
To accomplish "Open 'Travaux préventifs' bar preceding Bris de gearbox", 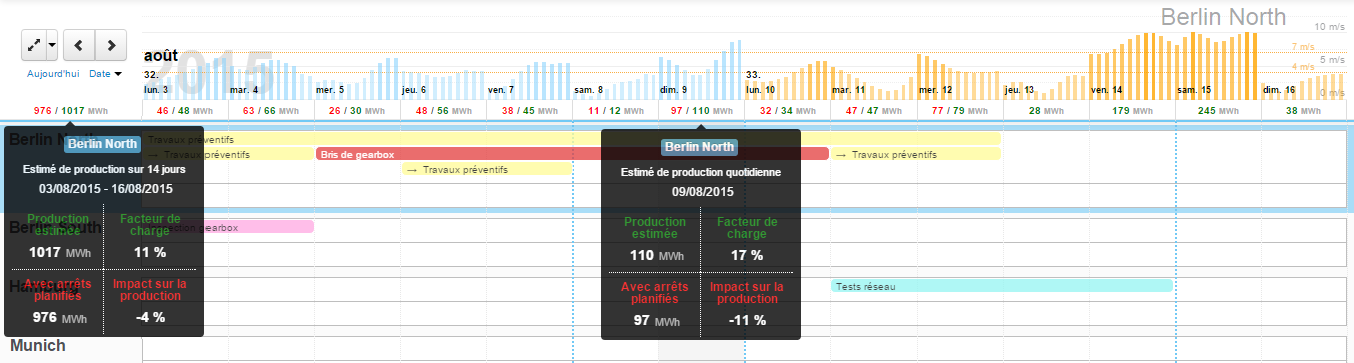I will (229, 154).
